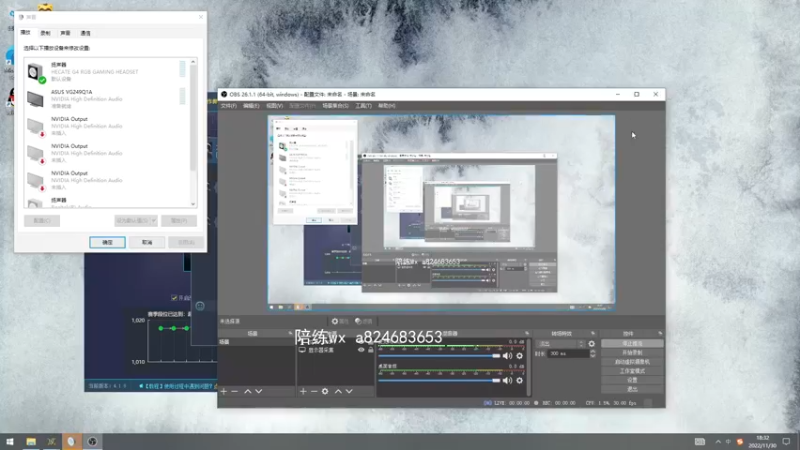Open the transition settings gear icon

click(591, 344)
